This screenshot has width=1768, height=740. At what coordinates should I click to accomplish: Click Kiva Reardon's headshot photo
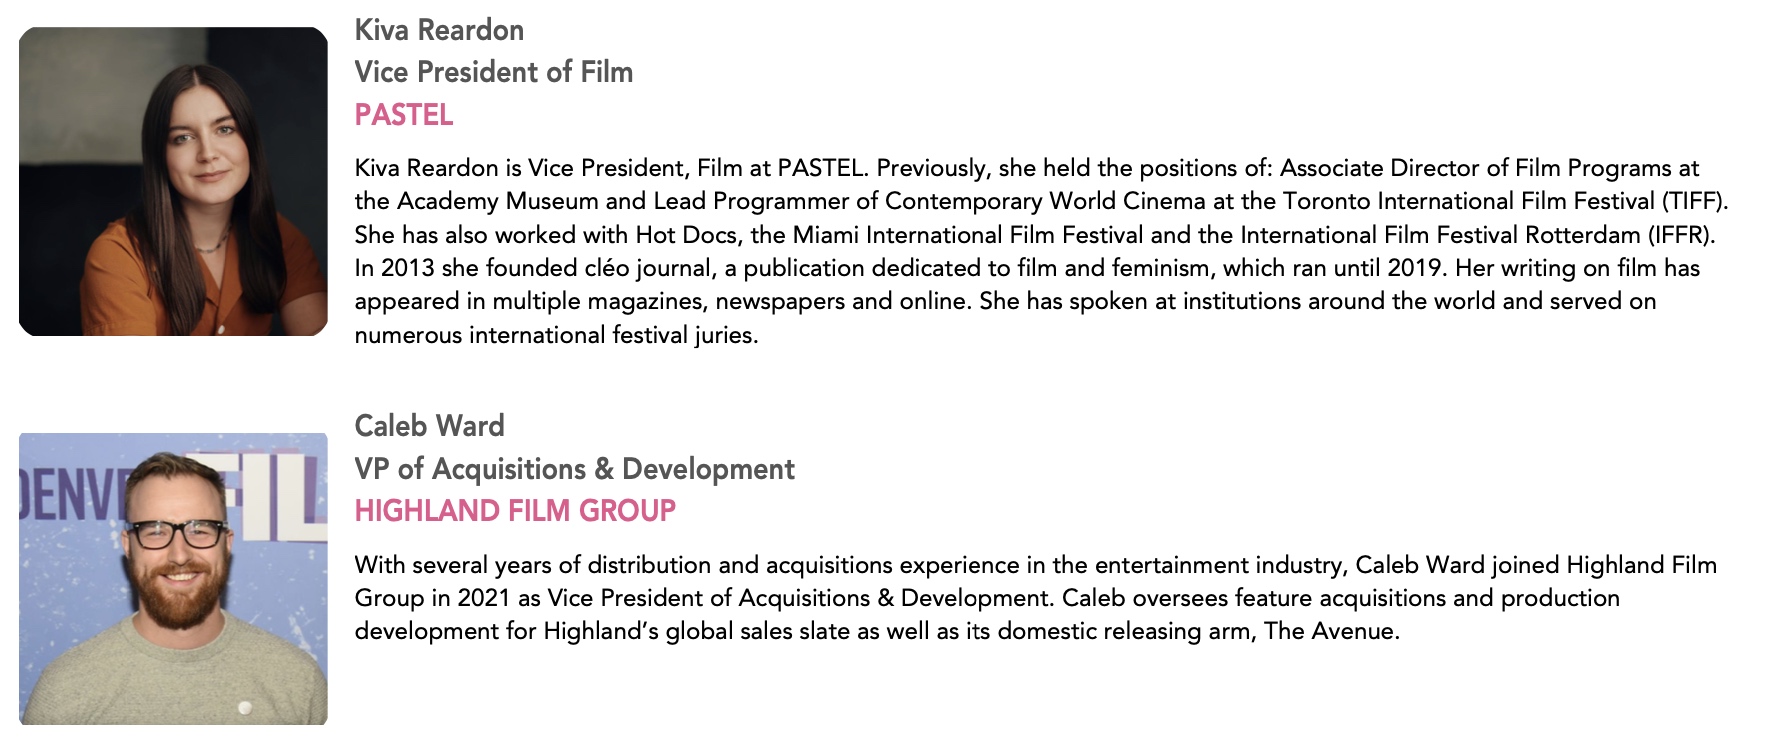(173, 181)
